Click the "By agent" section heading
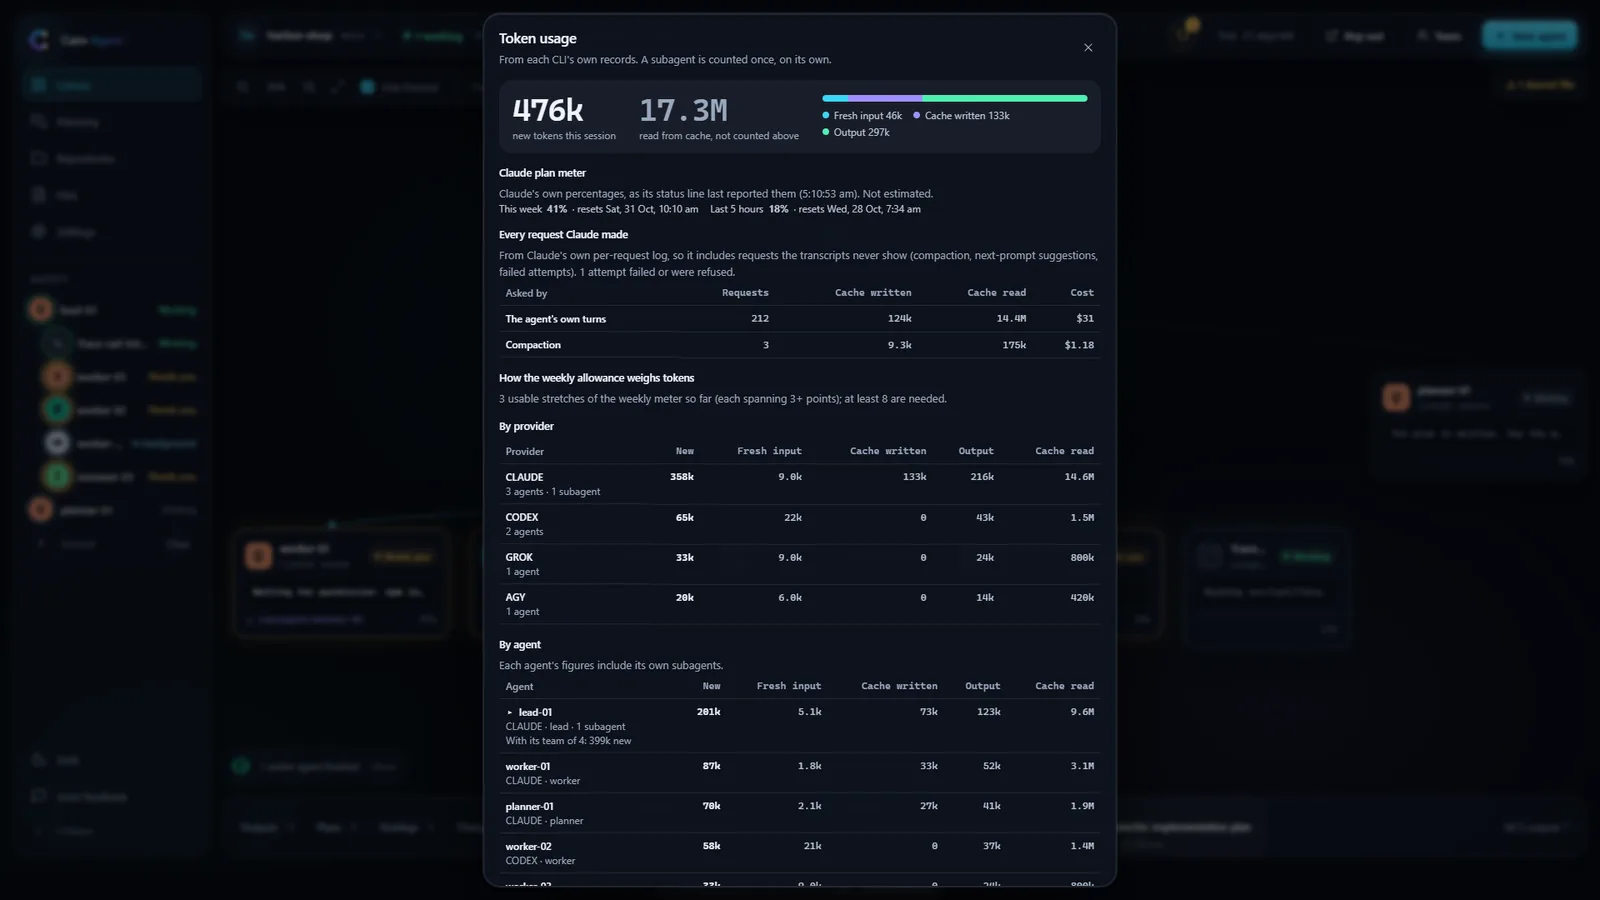The width and height of the screenshot is (1600, 900). point(520,645)
